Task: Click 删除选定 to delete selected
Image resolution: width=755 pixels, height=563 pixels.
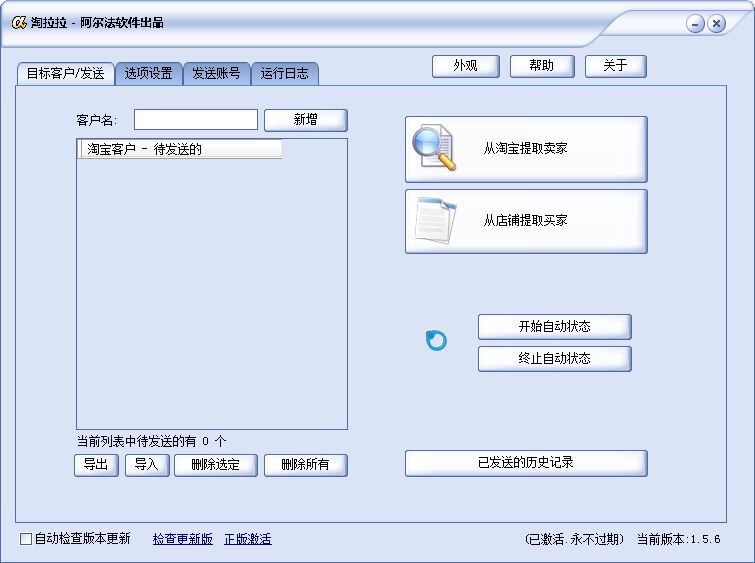Action: [216, 465]
